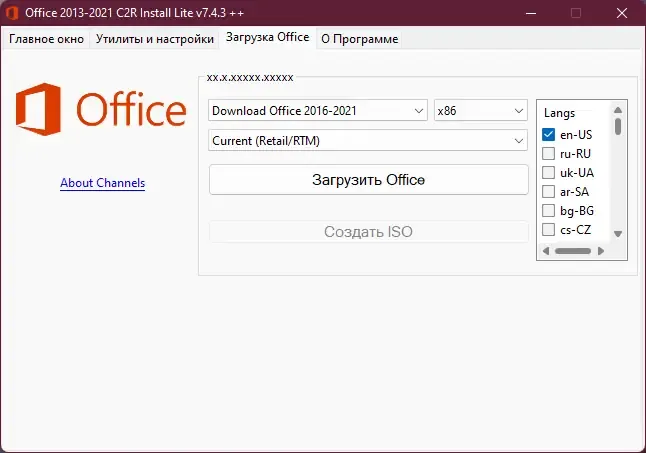Tick the ar-SA language checkbox
Image resolution: width=646 pixels, height=453 pixels.
tap(548, 191)
